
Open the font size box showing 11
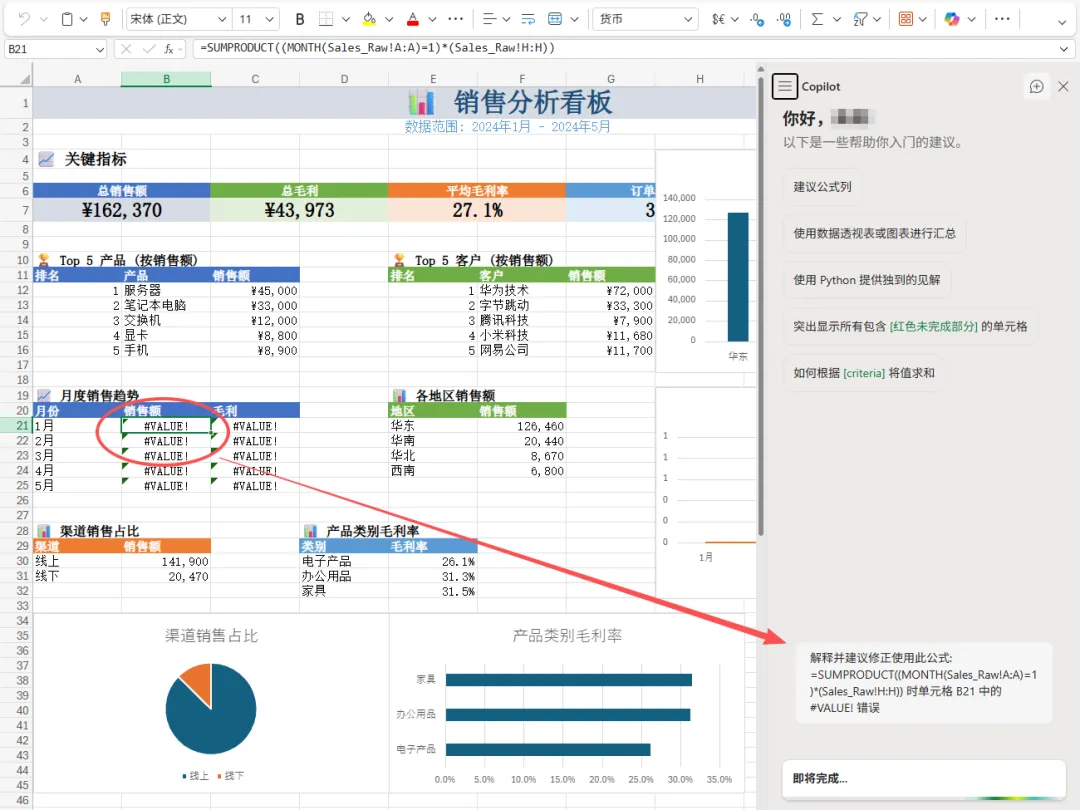click(x=256, y=19)
